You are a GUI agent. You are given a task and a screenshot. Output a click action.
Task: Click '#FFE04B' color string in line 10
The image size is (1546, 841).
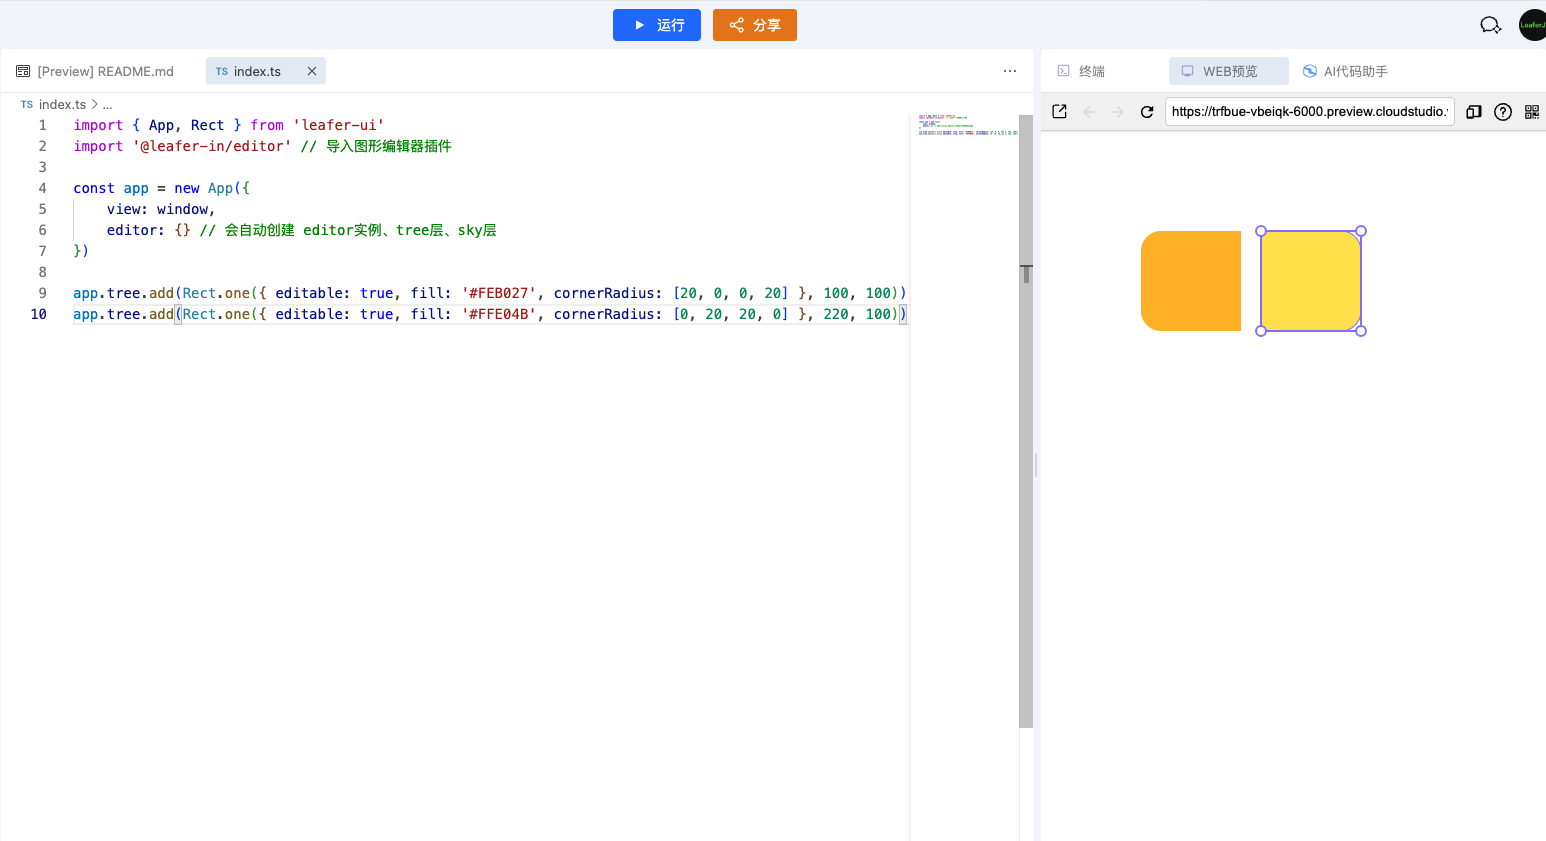click(499, 314)
